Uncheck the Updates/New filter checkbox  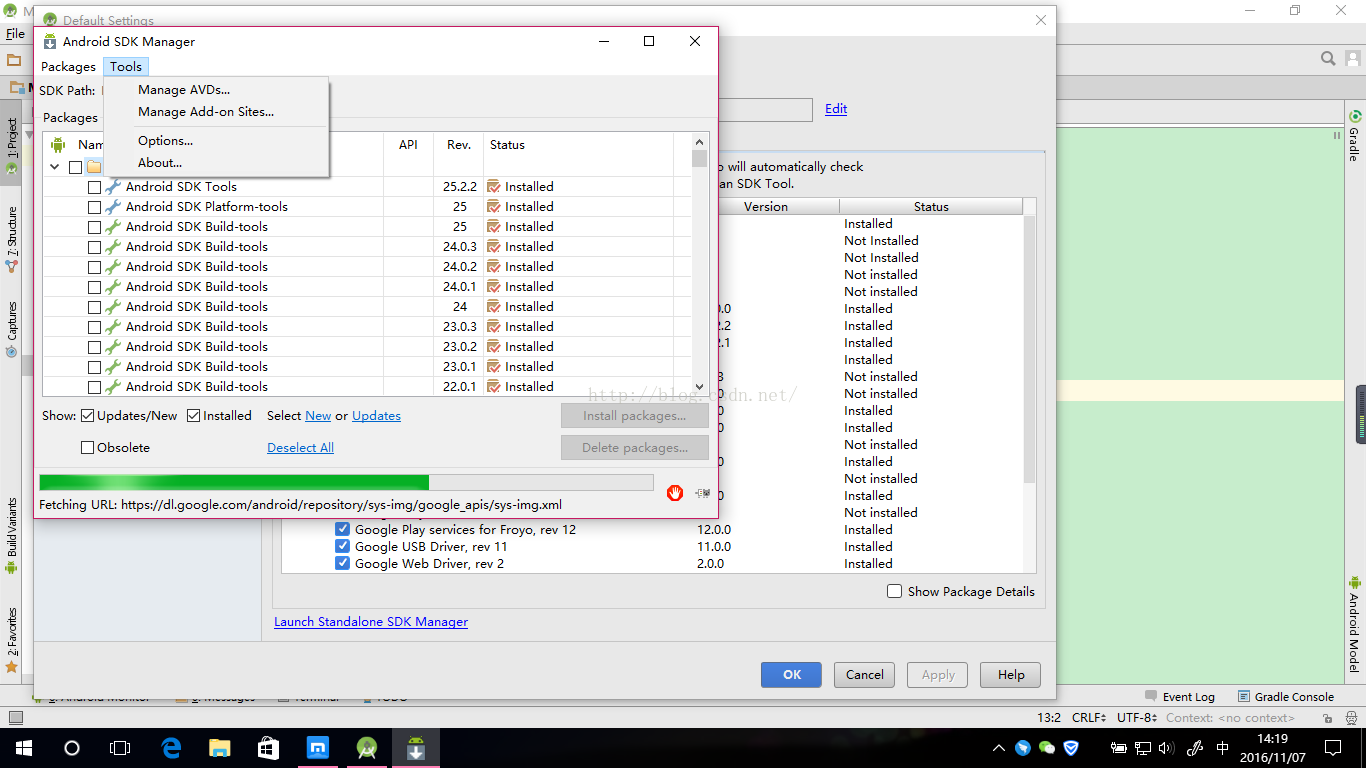[88, 416]
